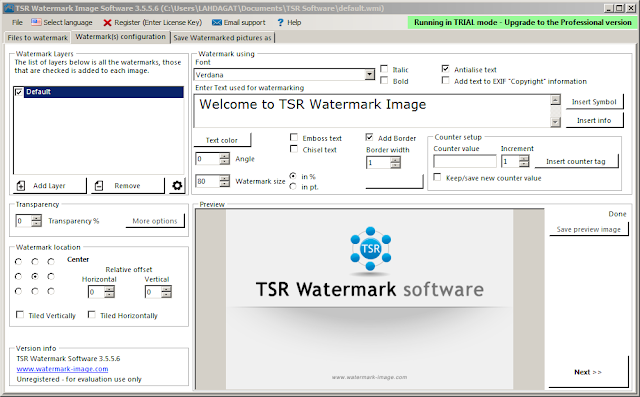Select top-right watermark location radio
Image resolution: width=640 pixels, height=397 pixels.
pos(51,261)
